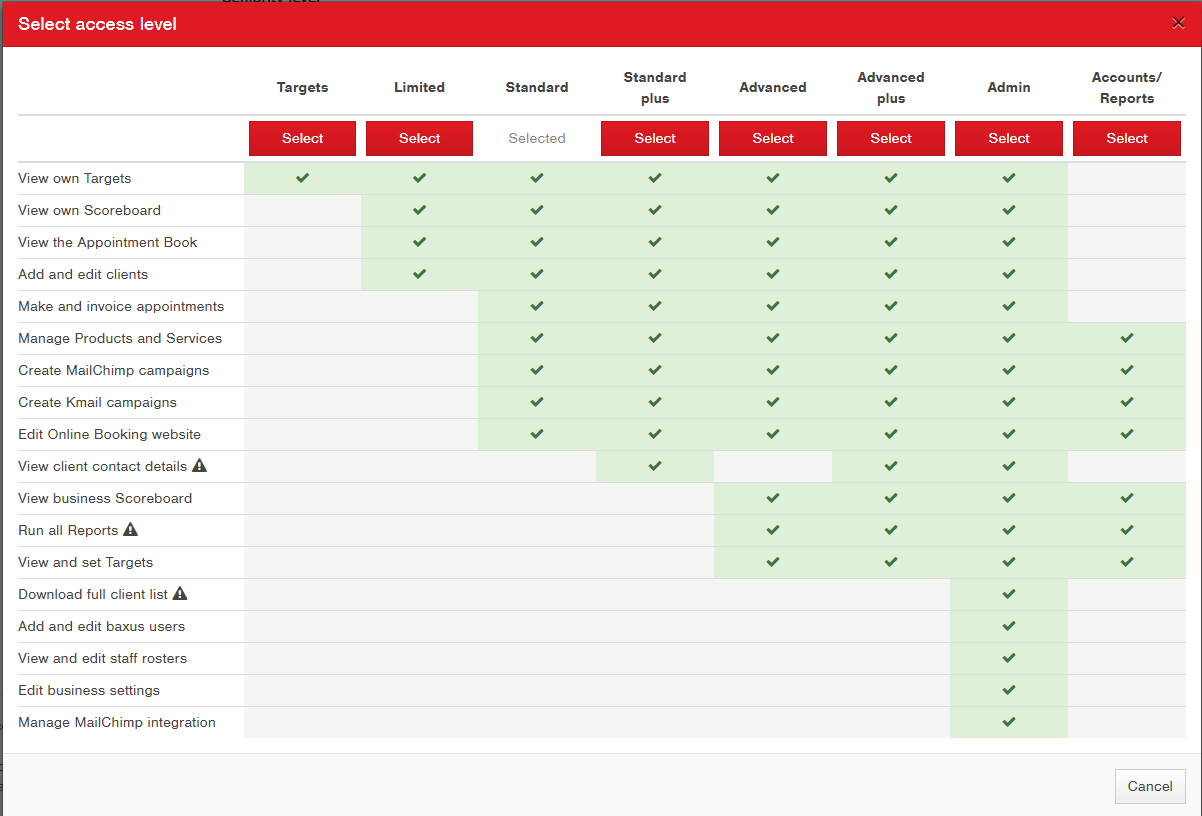
Task: Click the 'Add and edit baxus users' row label
Action: point(101,626)
